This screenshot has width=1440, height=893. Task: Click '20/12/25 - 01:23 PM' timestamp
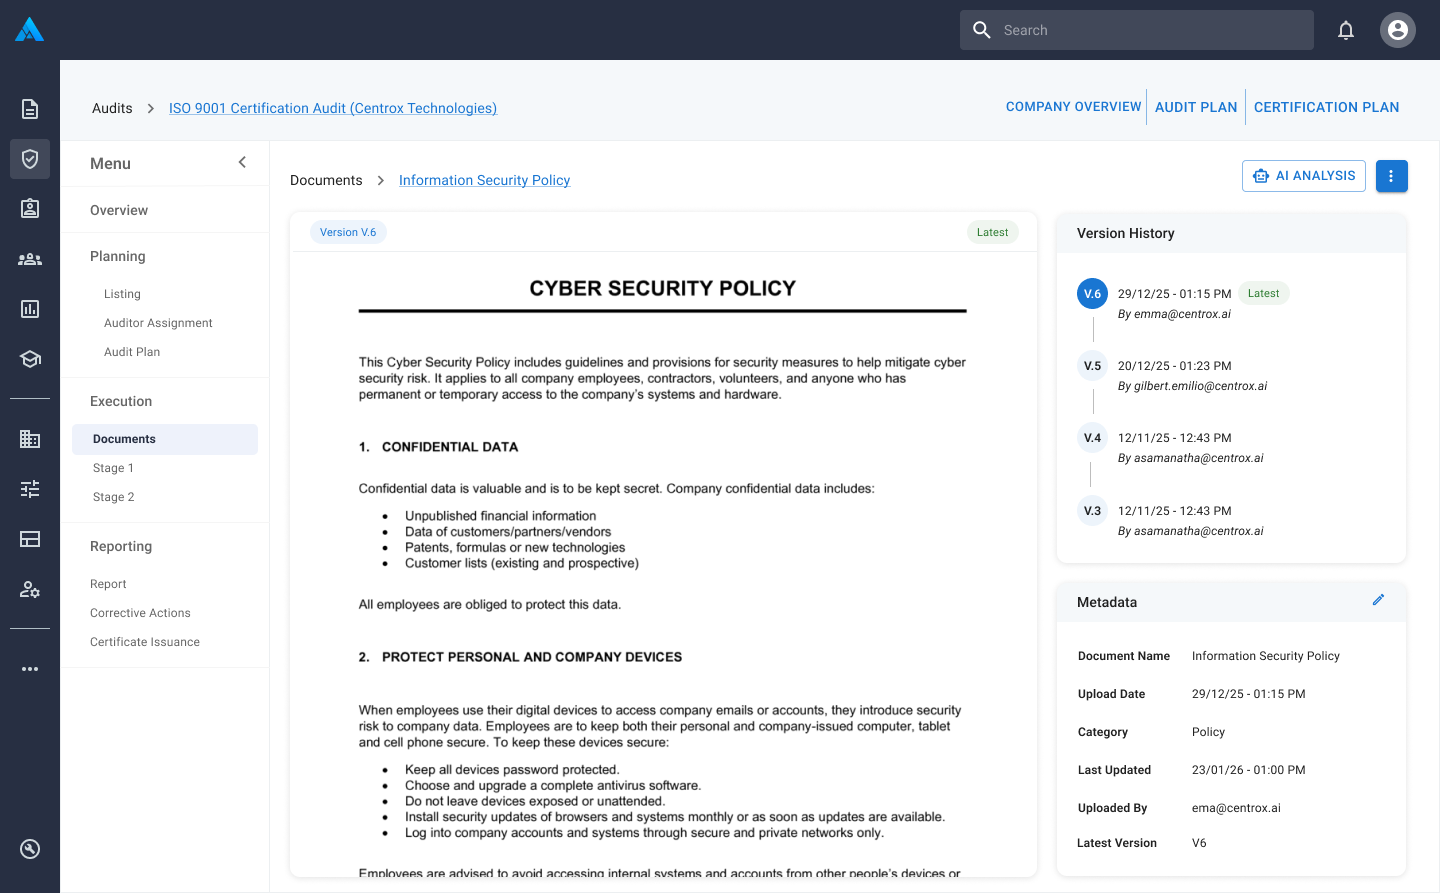(1175, 366)
